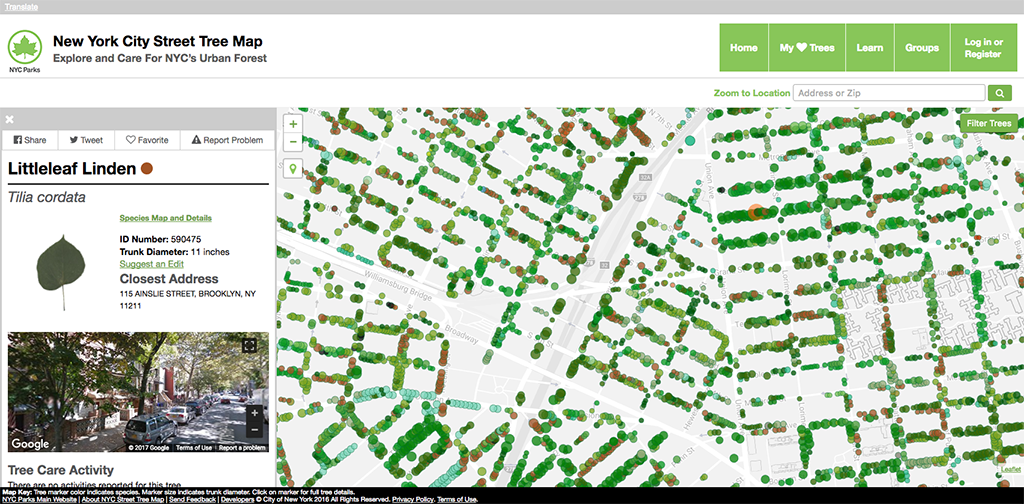This screenshot has width=1024, height=504.
Task: Click the ID Number 590475 text
Action: [160, 240]
